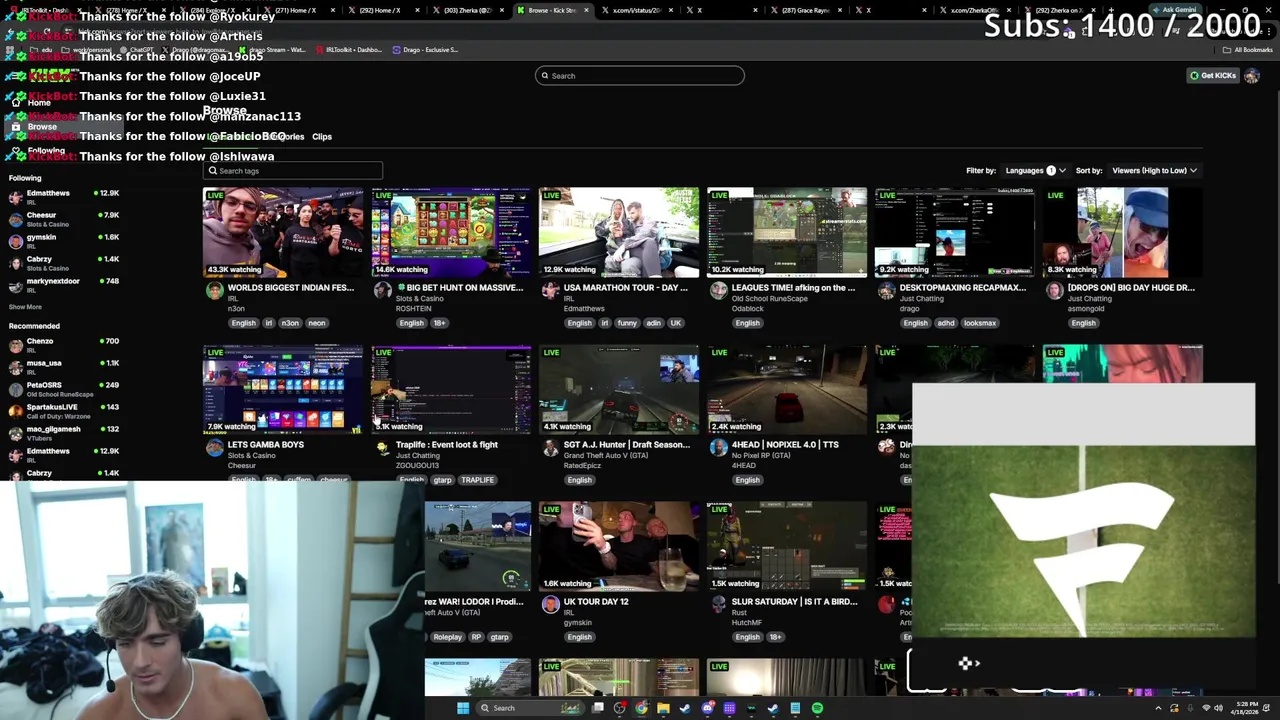Screen dimensions: 1280x720
Task: Click HutchMF avatar under Slur Saturday stream
Action: tap(719, 605)
